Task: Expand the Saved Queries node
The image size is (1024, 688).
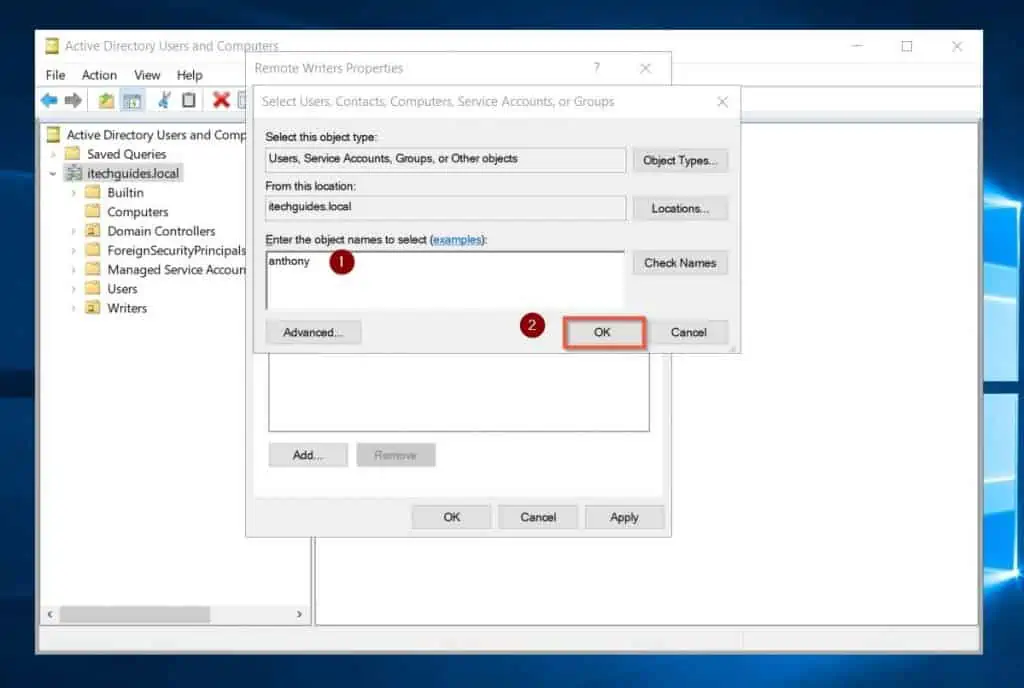Action: [54, 155]
